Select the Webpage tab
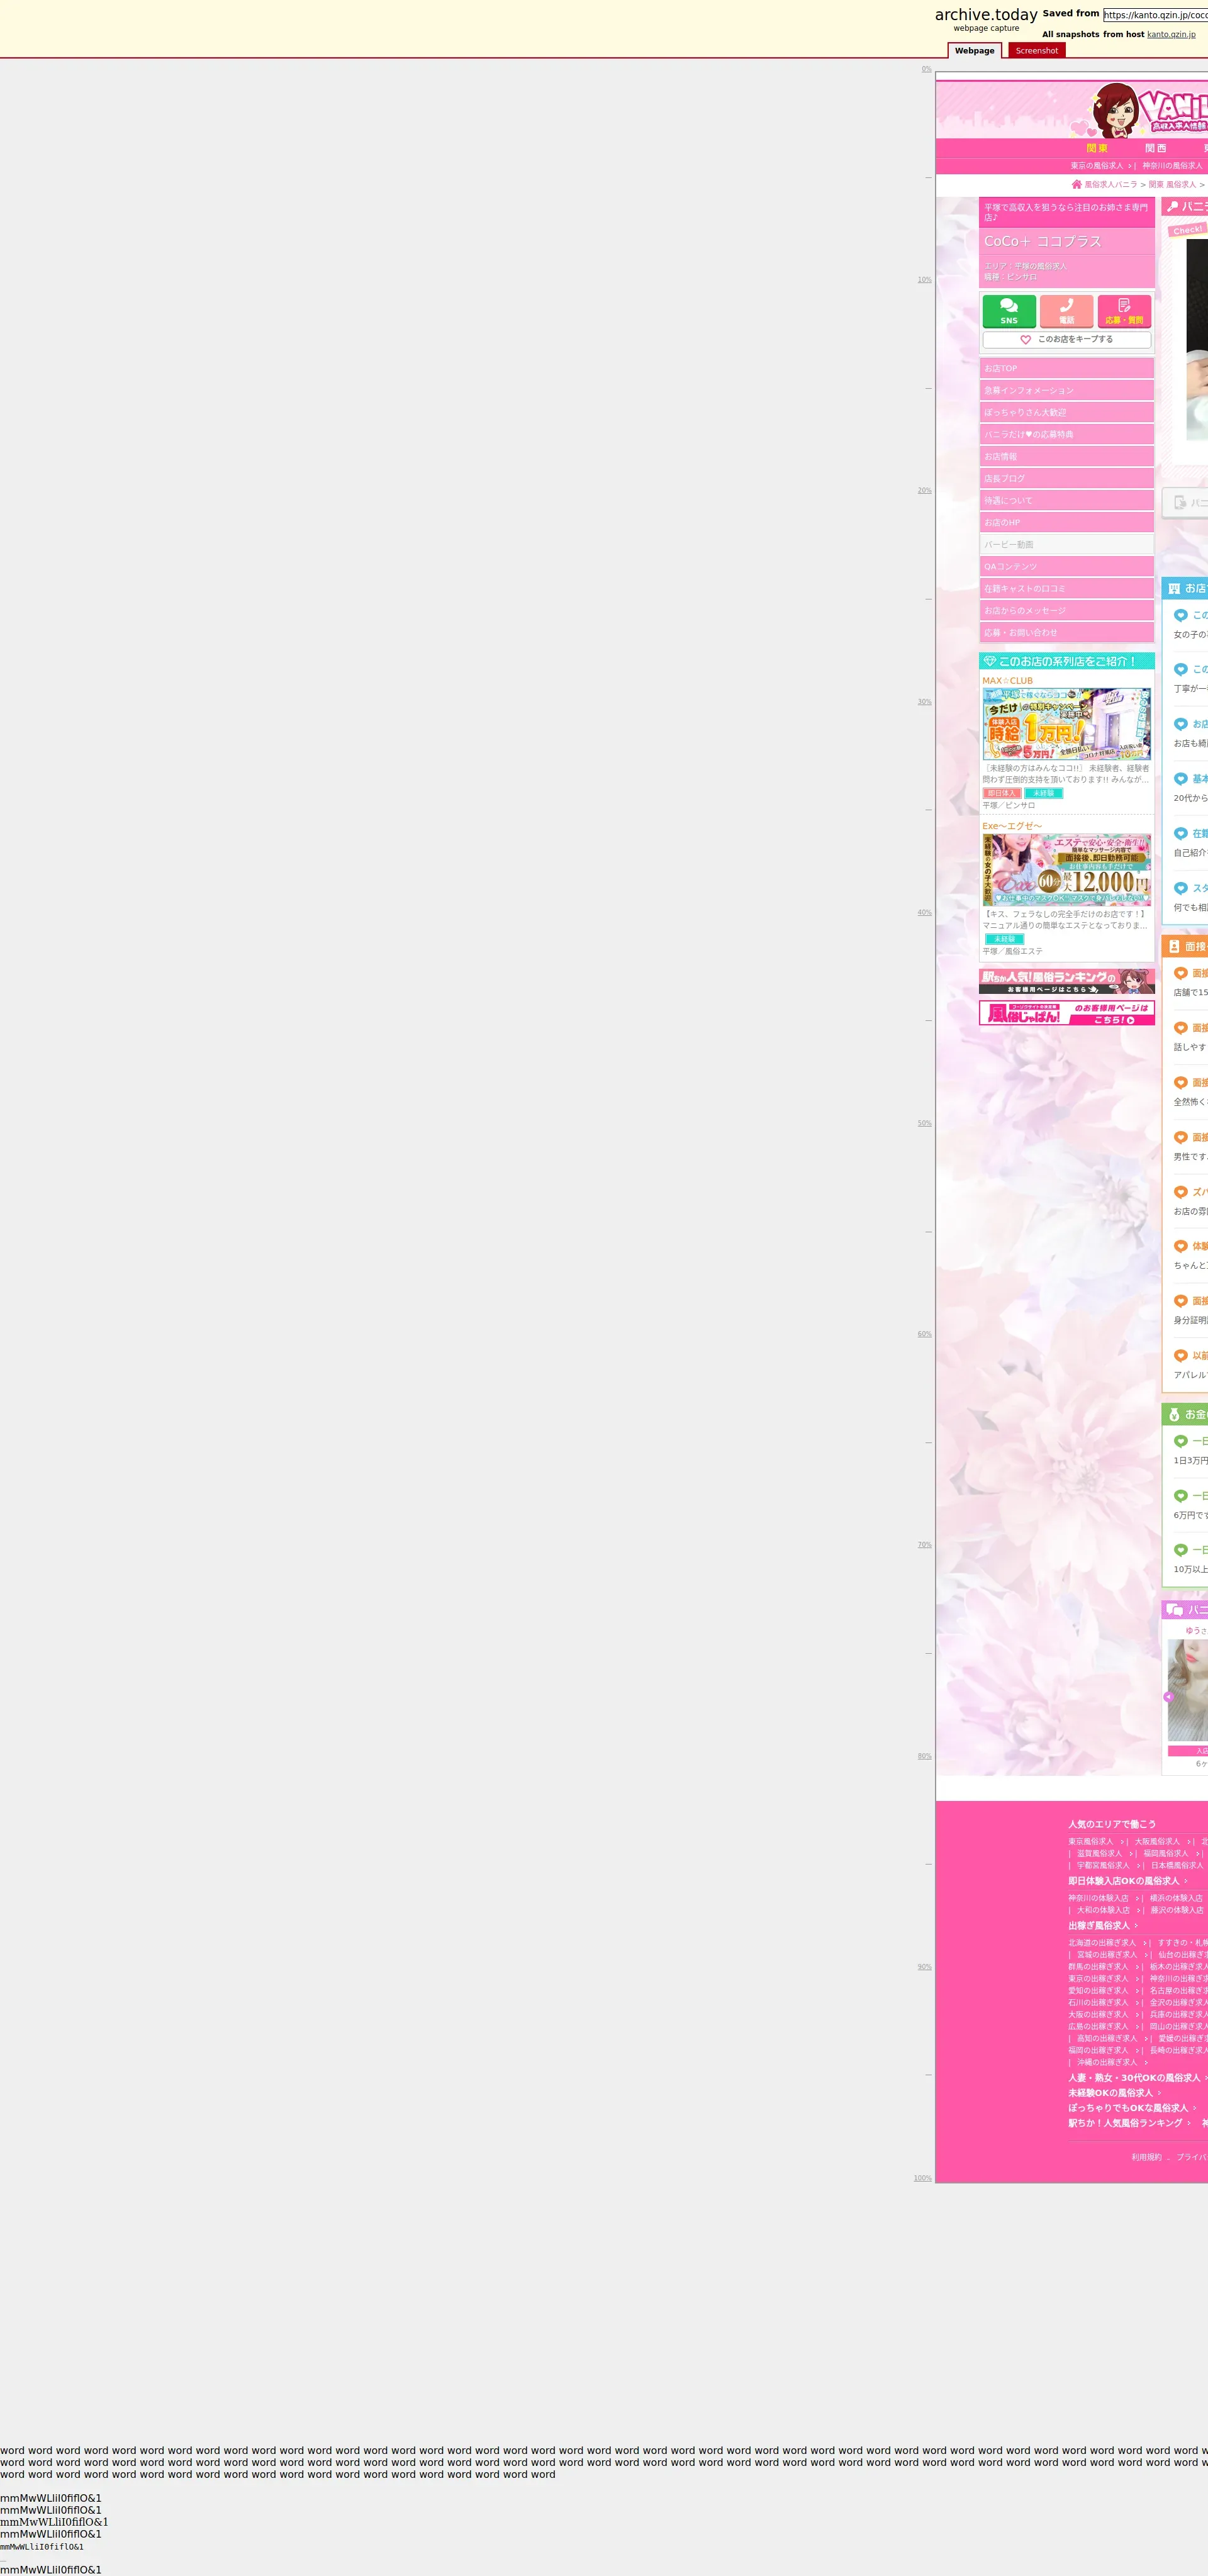Image resolution: width=1208 pixels, height=2576 pixels. tap(974, 51)
